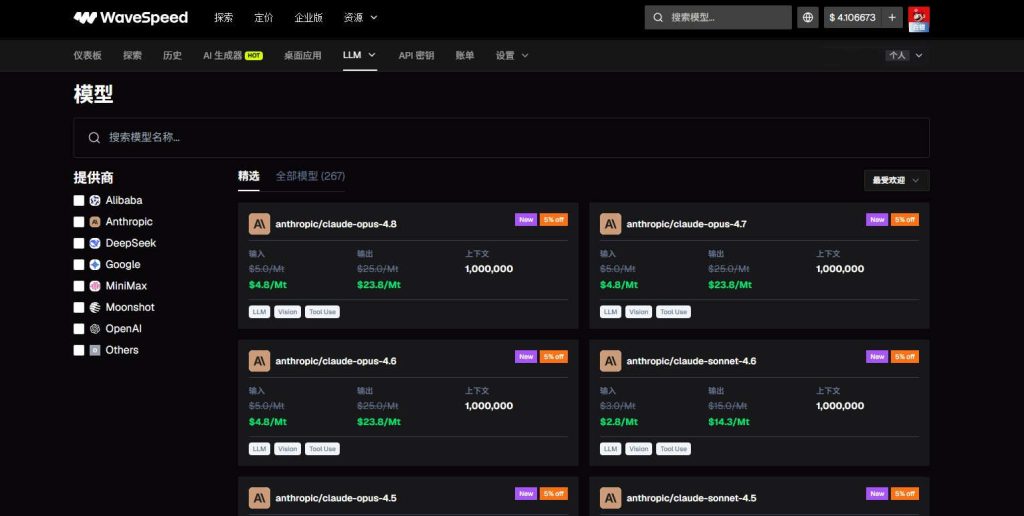The width and height of the screenshot is (1024, 516).
Task: Check the Alibaba provider checkbox
Action: point(79,201)
